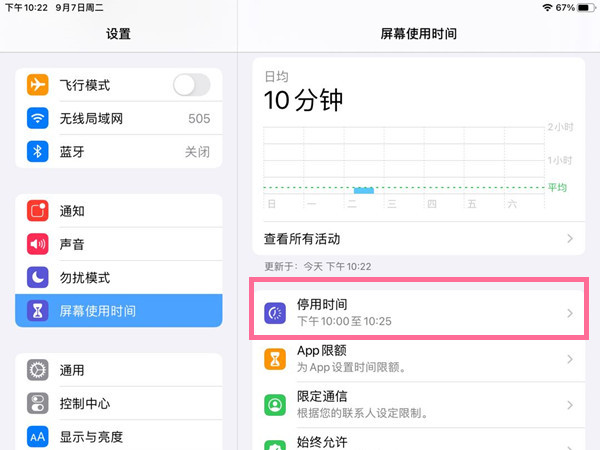Screen dimensions: 600x450
Task: Tap the chevron on the App限额 row
Action: (x=570, y=359)
